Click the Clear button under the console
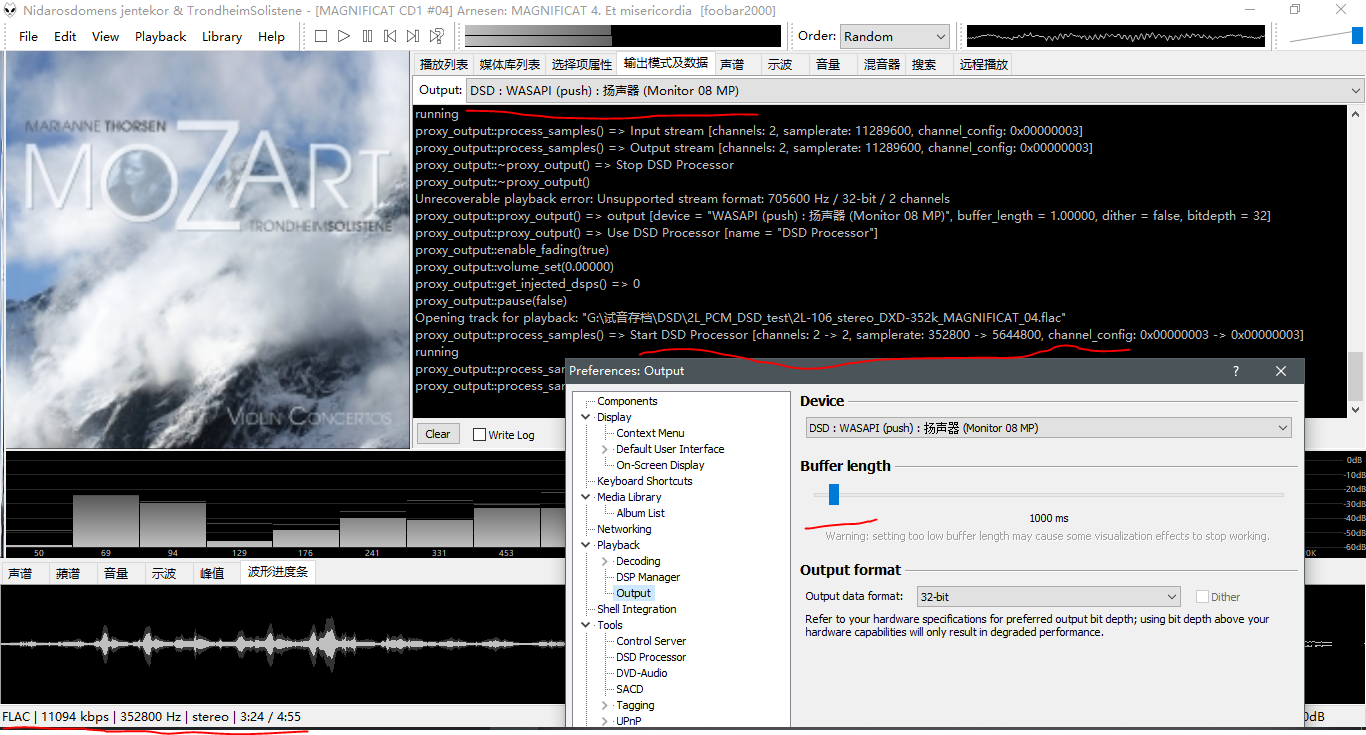The width and height of the screenshot is (1366, 735). point(438,434)
